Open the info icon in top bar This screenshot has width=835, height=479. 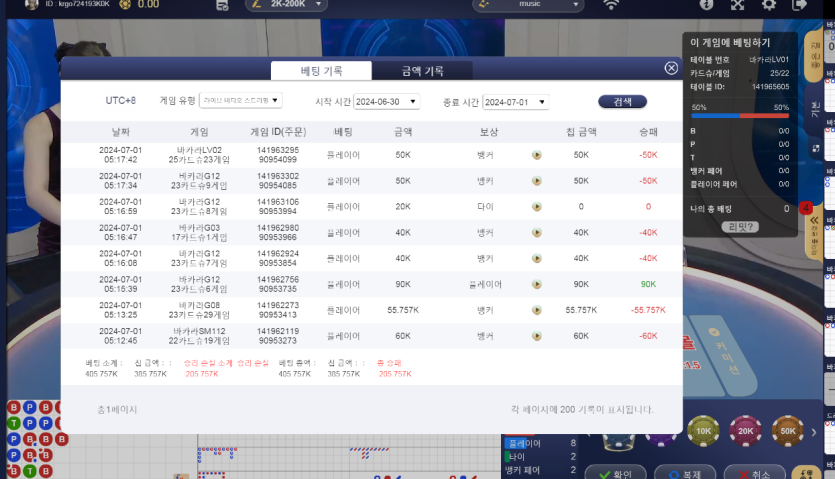point(706,5)
